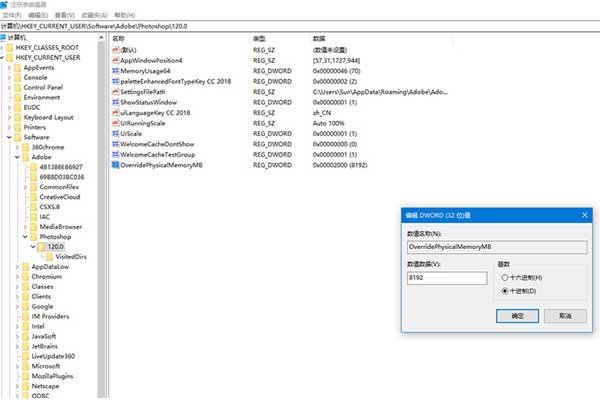Close the 编辑 DWORD dialog with X
This screenshot has width=600, height=400.
[x=584, y=215]
